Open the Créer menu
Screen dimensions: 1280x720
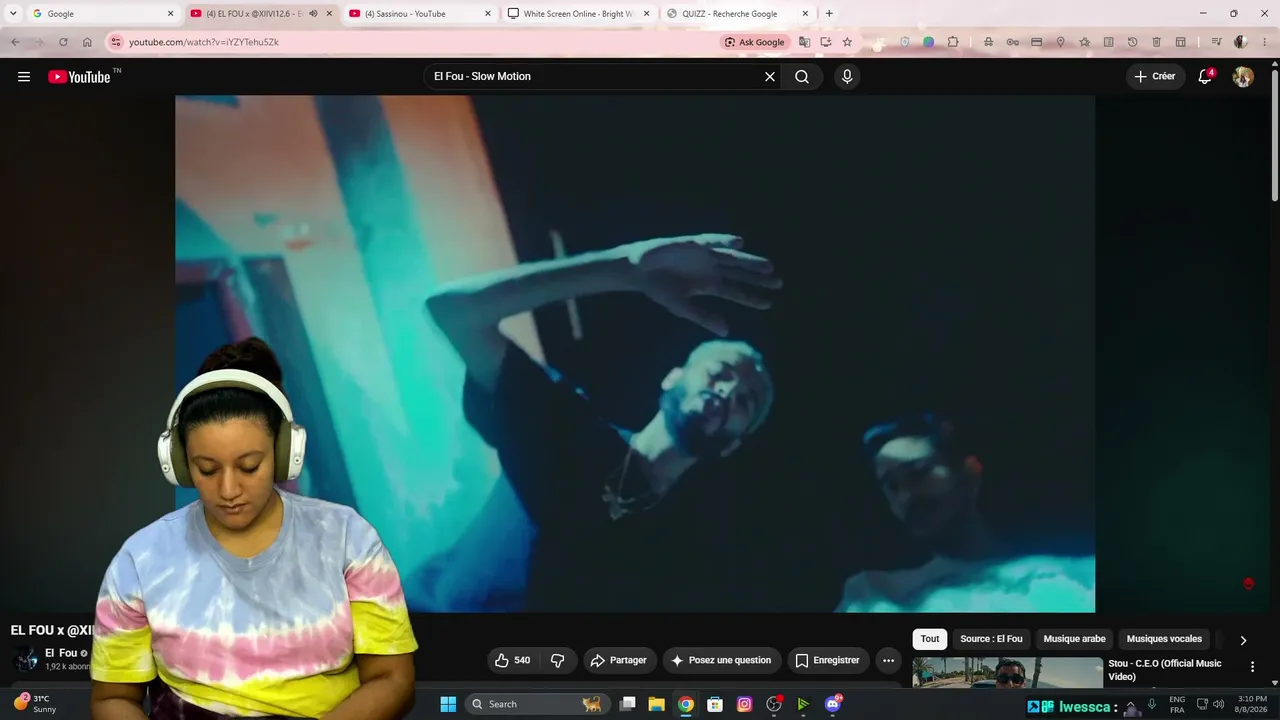[1156, 77]
